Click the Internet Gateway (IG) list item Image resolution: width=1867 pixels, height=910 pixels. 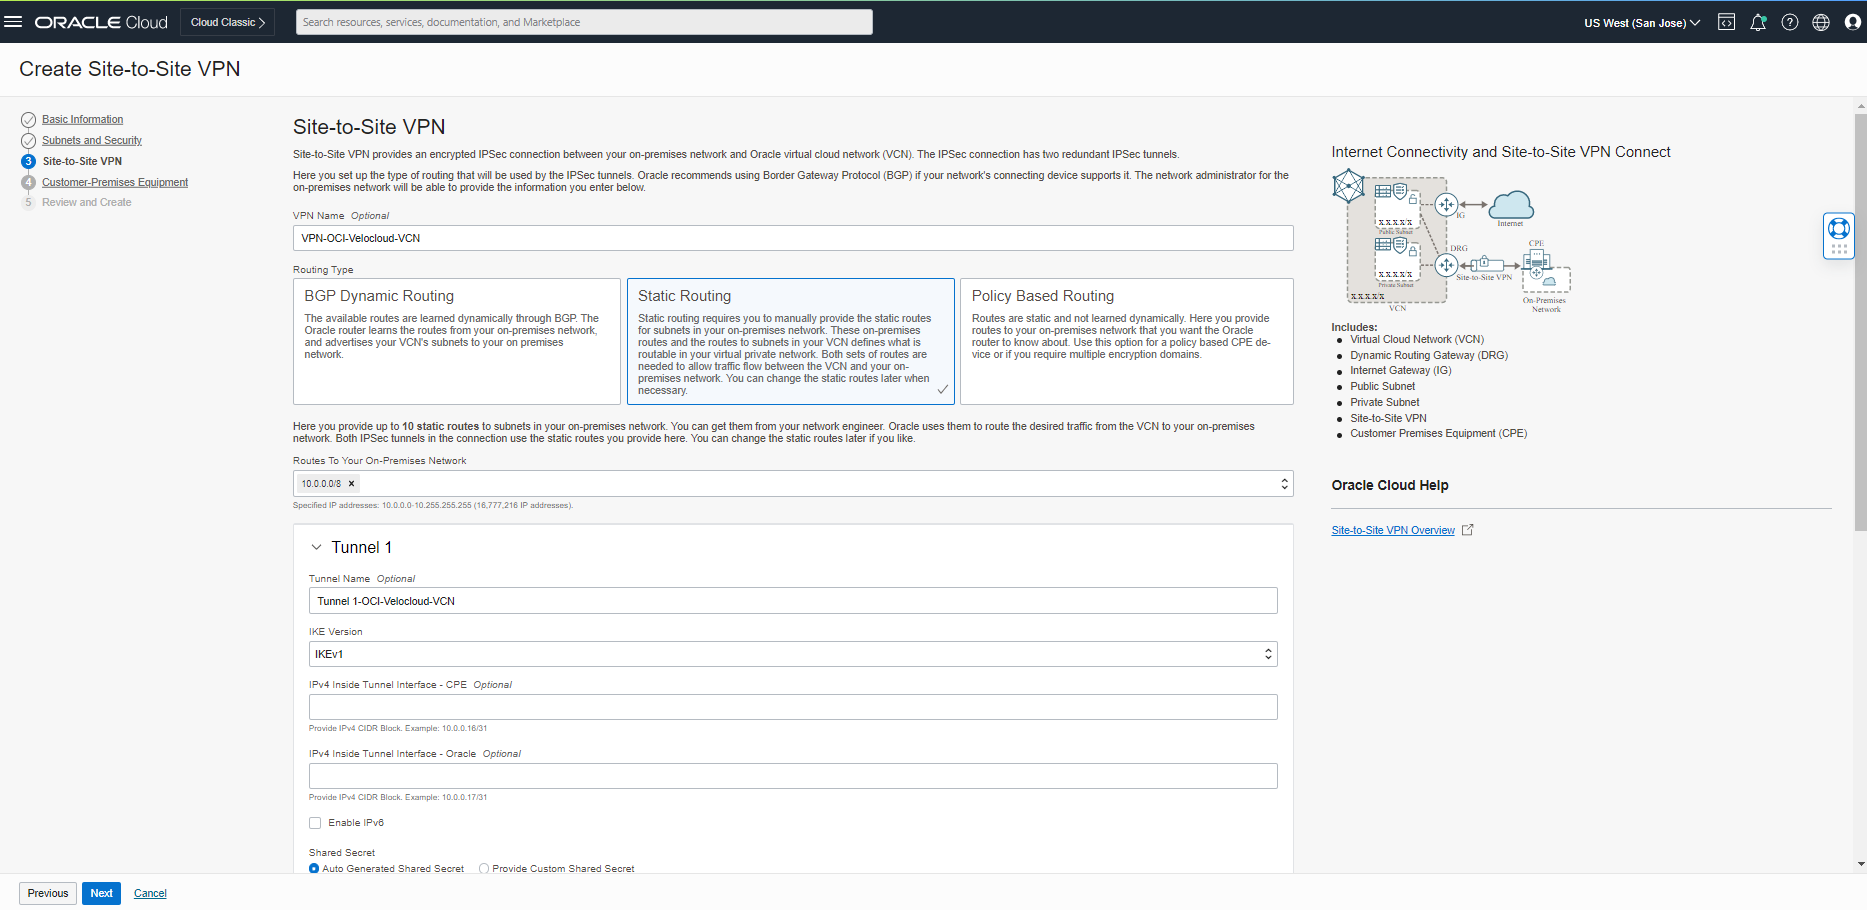[x=1401, y=371]
